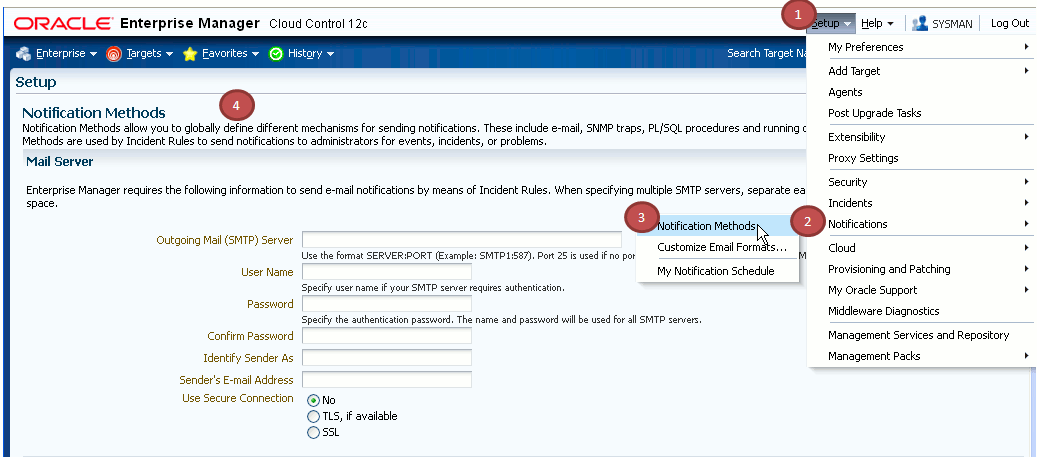Choose Middleware Diagnostics menu item

[x=884, y=311]
